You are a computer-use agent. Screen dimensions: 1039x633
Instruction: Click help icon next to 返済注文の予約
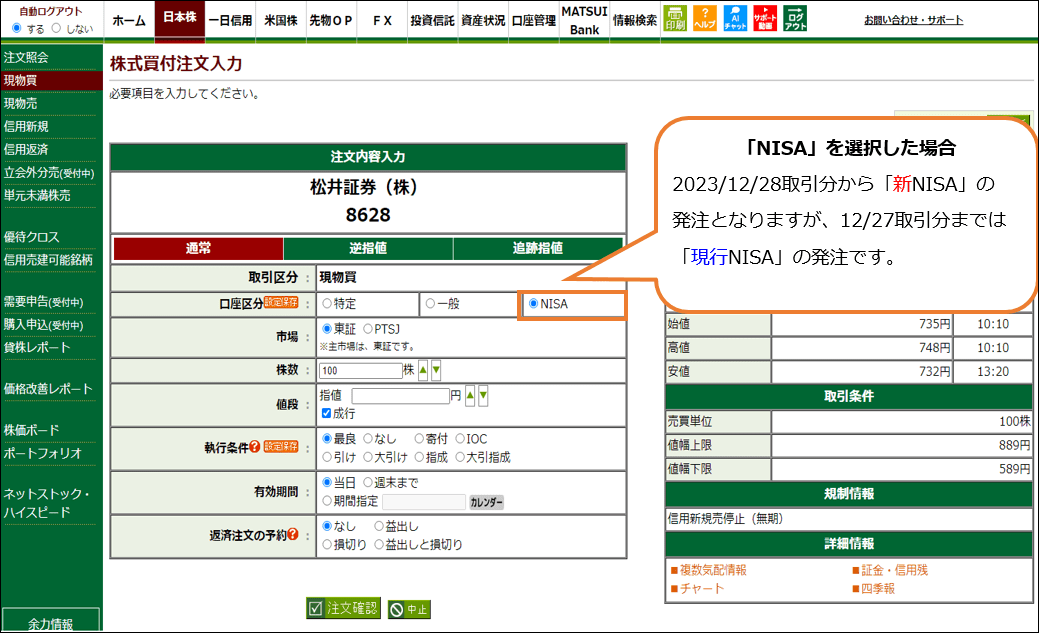(293, 534)
